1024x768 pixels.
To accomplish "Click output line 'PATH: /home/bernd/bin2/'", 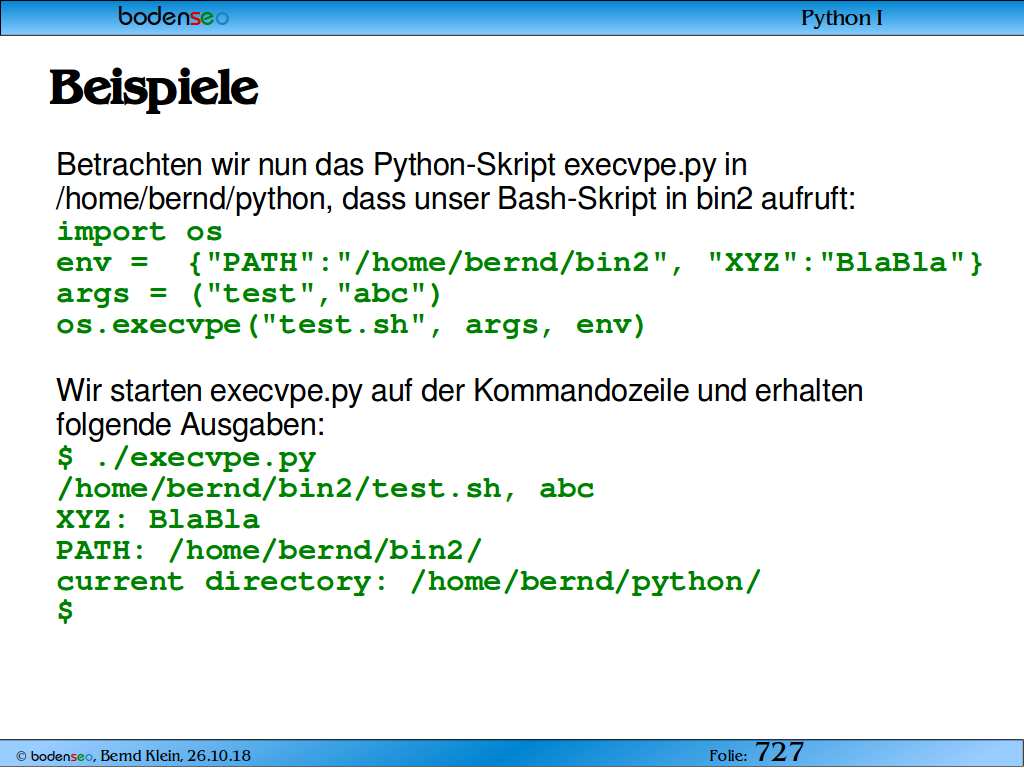I will [x=269, y=551].
